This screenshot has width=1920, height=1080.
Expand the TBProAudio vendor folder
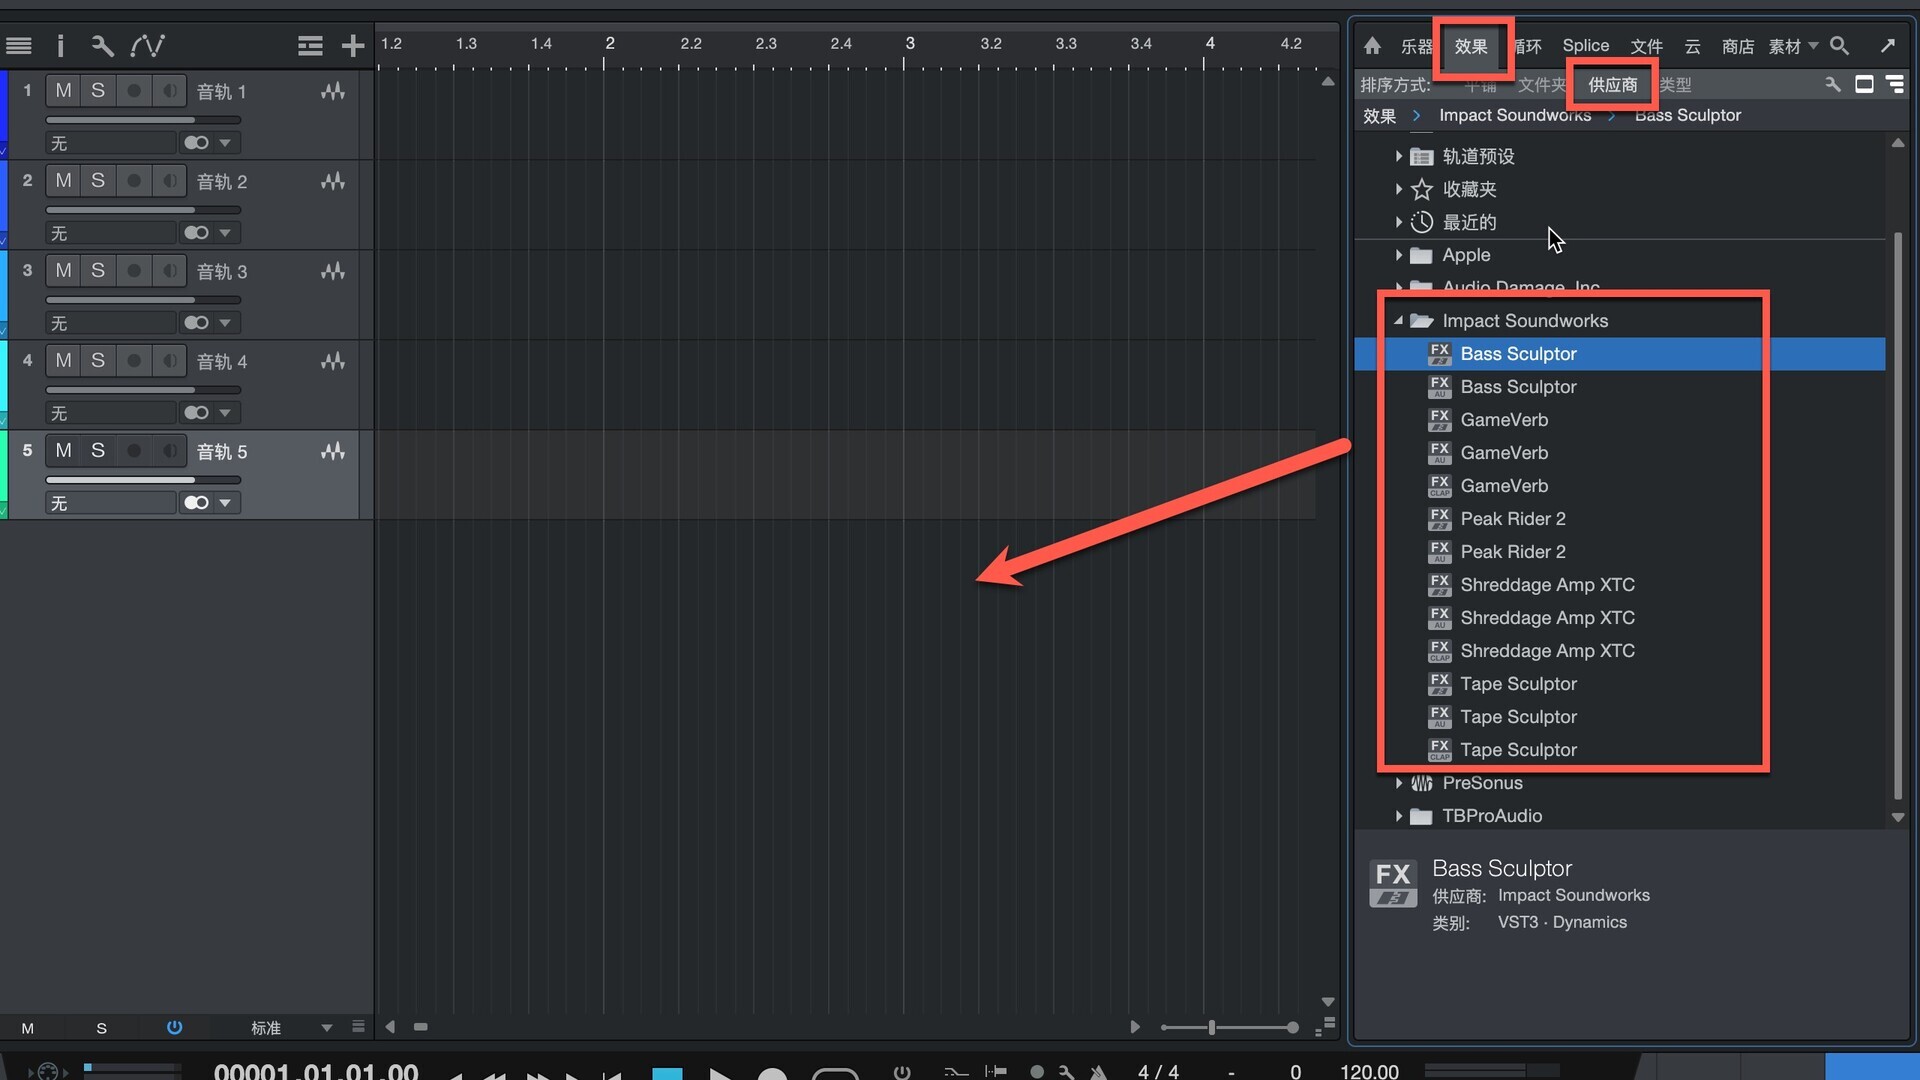1398,816
